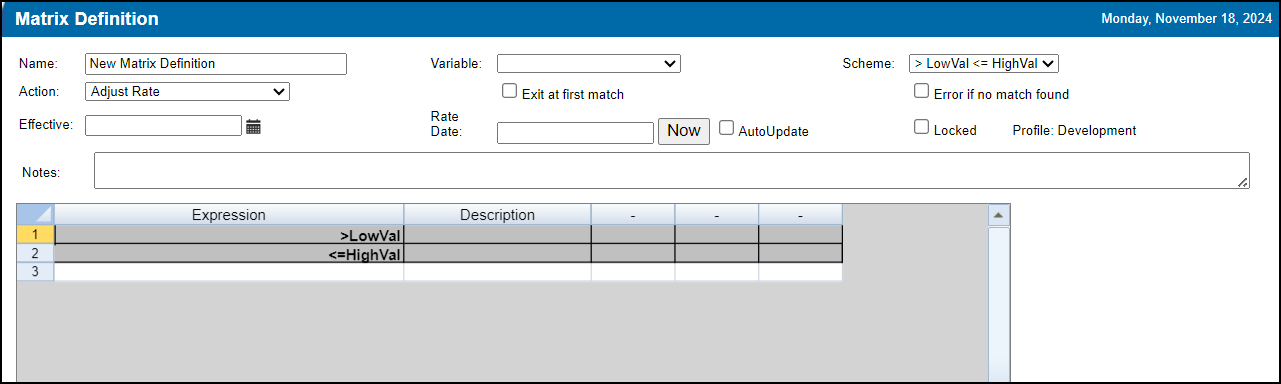The height and width of the screenshot is (384, 1281).
Task: Select the Expression column header
Action: tap(229, 215)
